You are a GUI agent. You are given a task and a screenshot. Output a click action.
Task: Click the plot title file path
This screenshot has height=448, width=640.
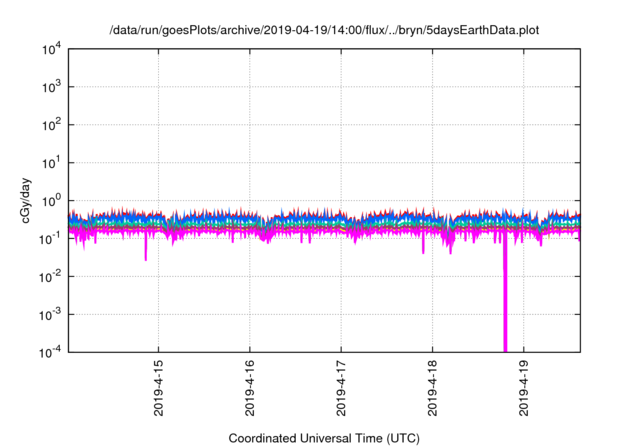point(324,30)
